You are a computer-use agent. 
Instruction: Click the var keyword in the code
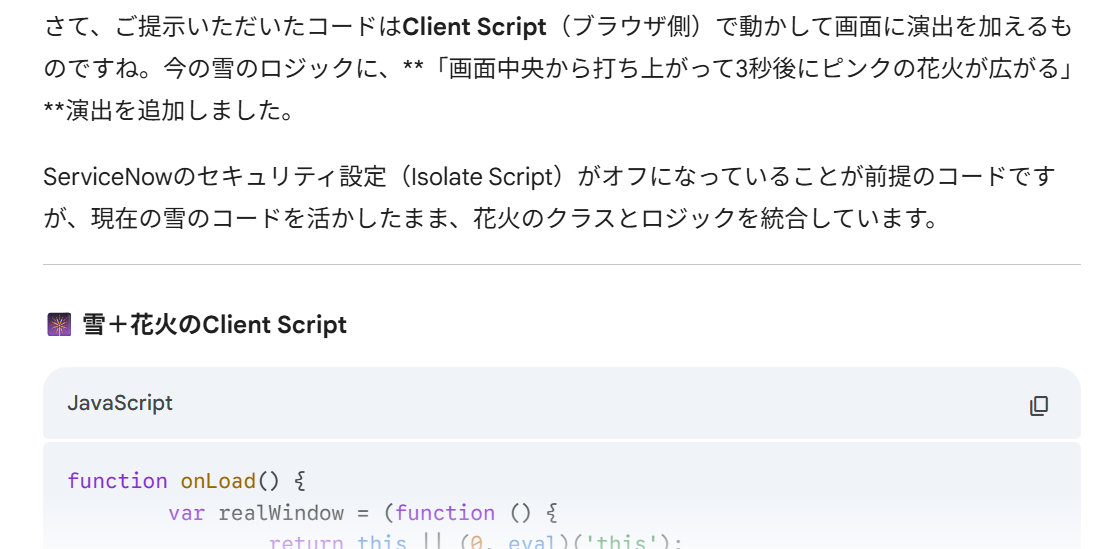coord(186,512)
